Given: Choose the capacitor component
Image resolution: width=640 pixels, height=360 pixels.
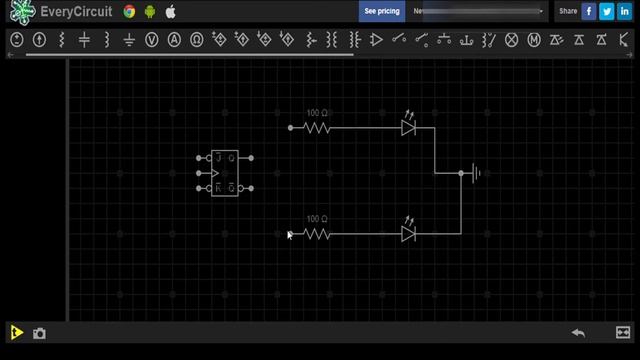Looking at the screenshot, I should click(84, 40).
